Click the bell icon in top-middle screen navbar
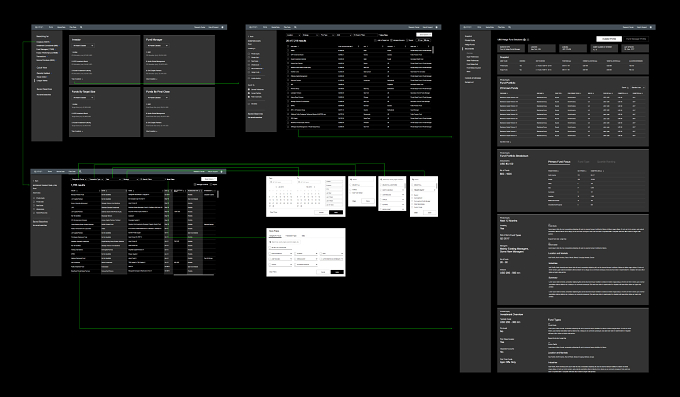 (437, 27)
